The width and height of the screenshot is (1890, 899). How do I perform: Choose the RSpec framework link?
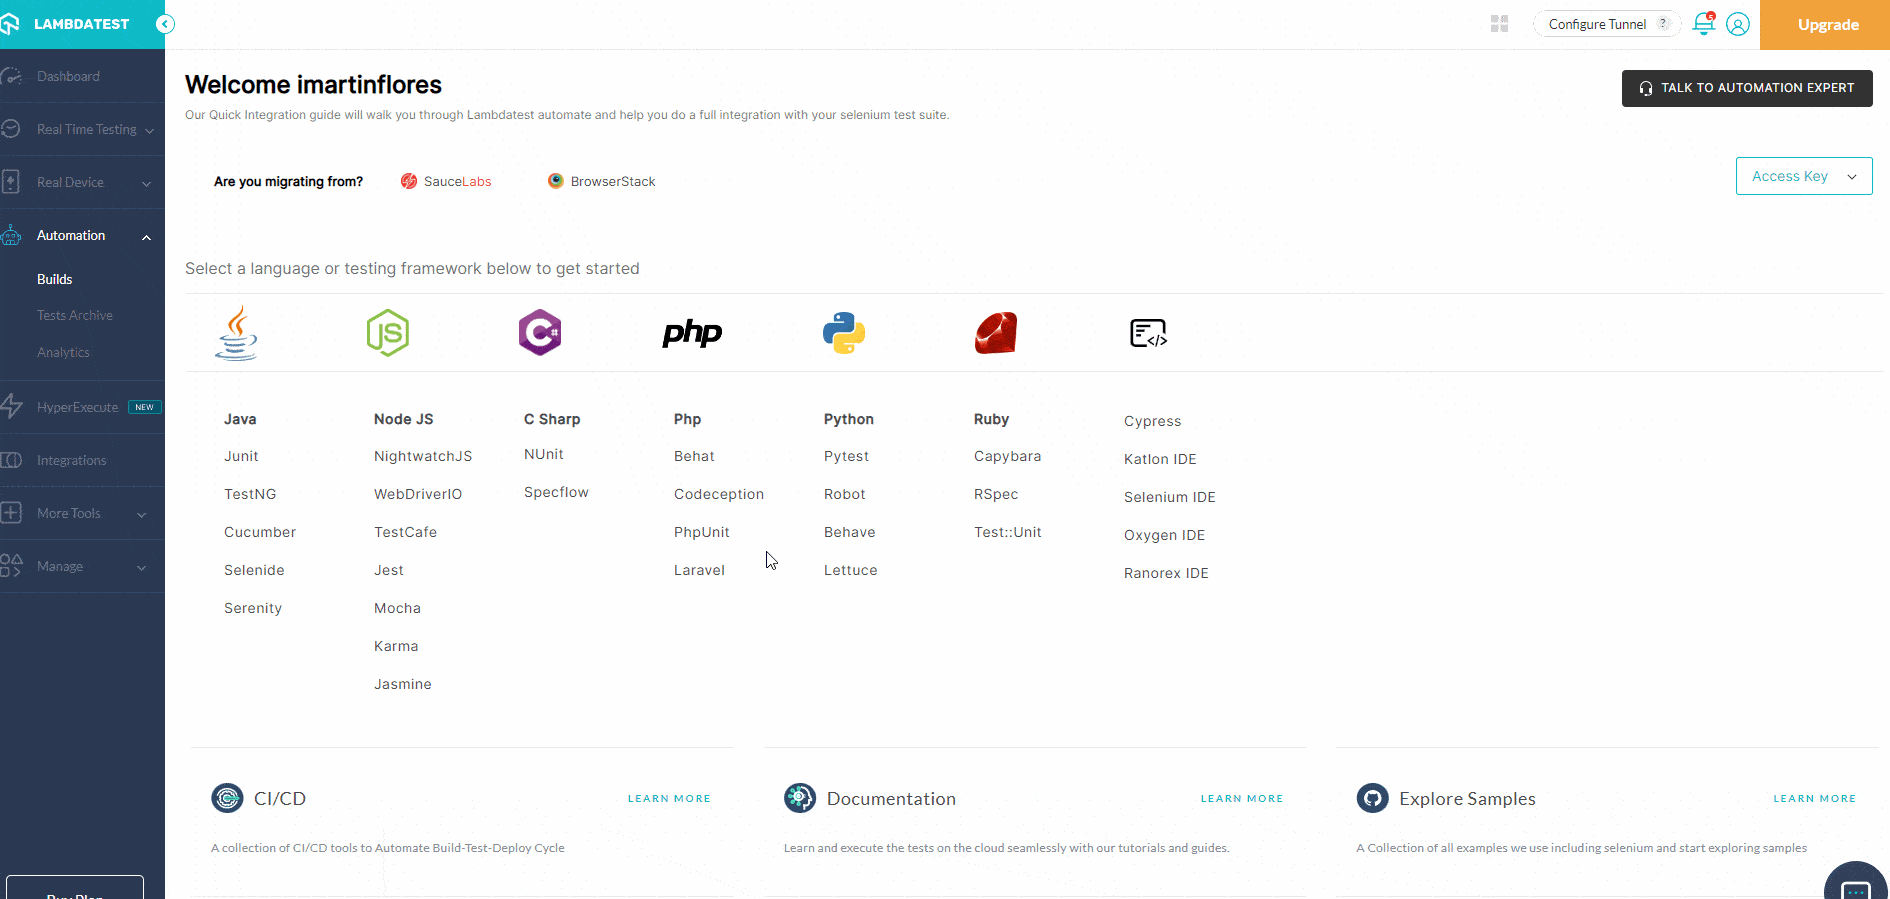click(996, 494)
